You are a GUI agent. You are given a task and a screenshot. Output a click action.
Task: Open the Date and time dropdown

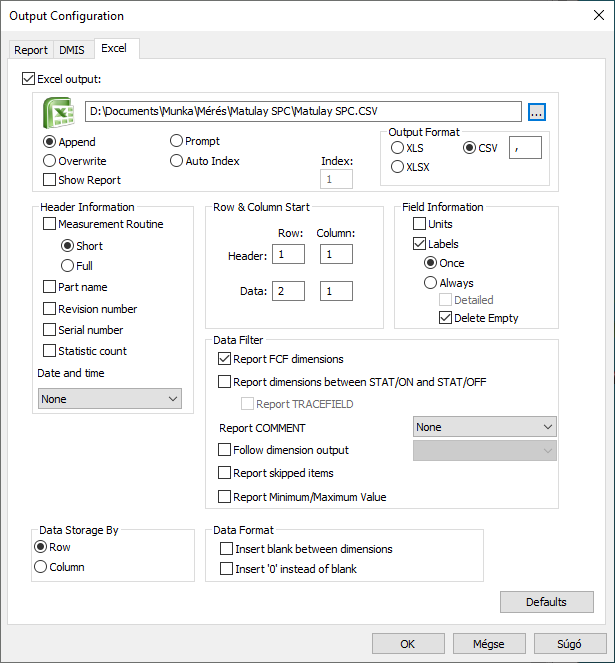pyautogui.click(x=110, y=399)
